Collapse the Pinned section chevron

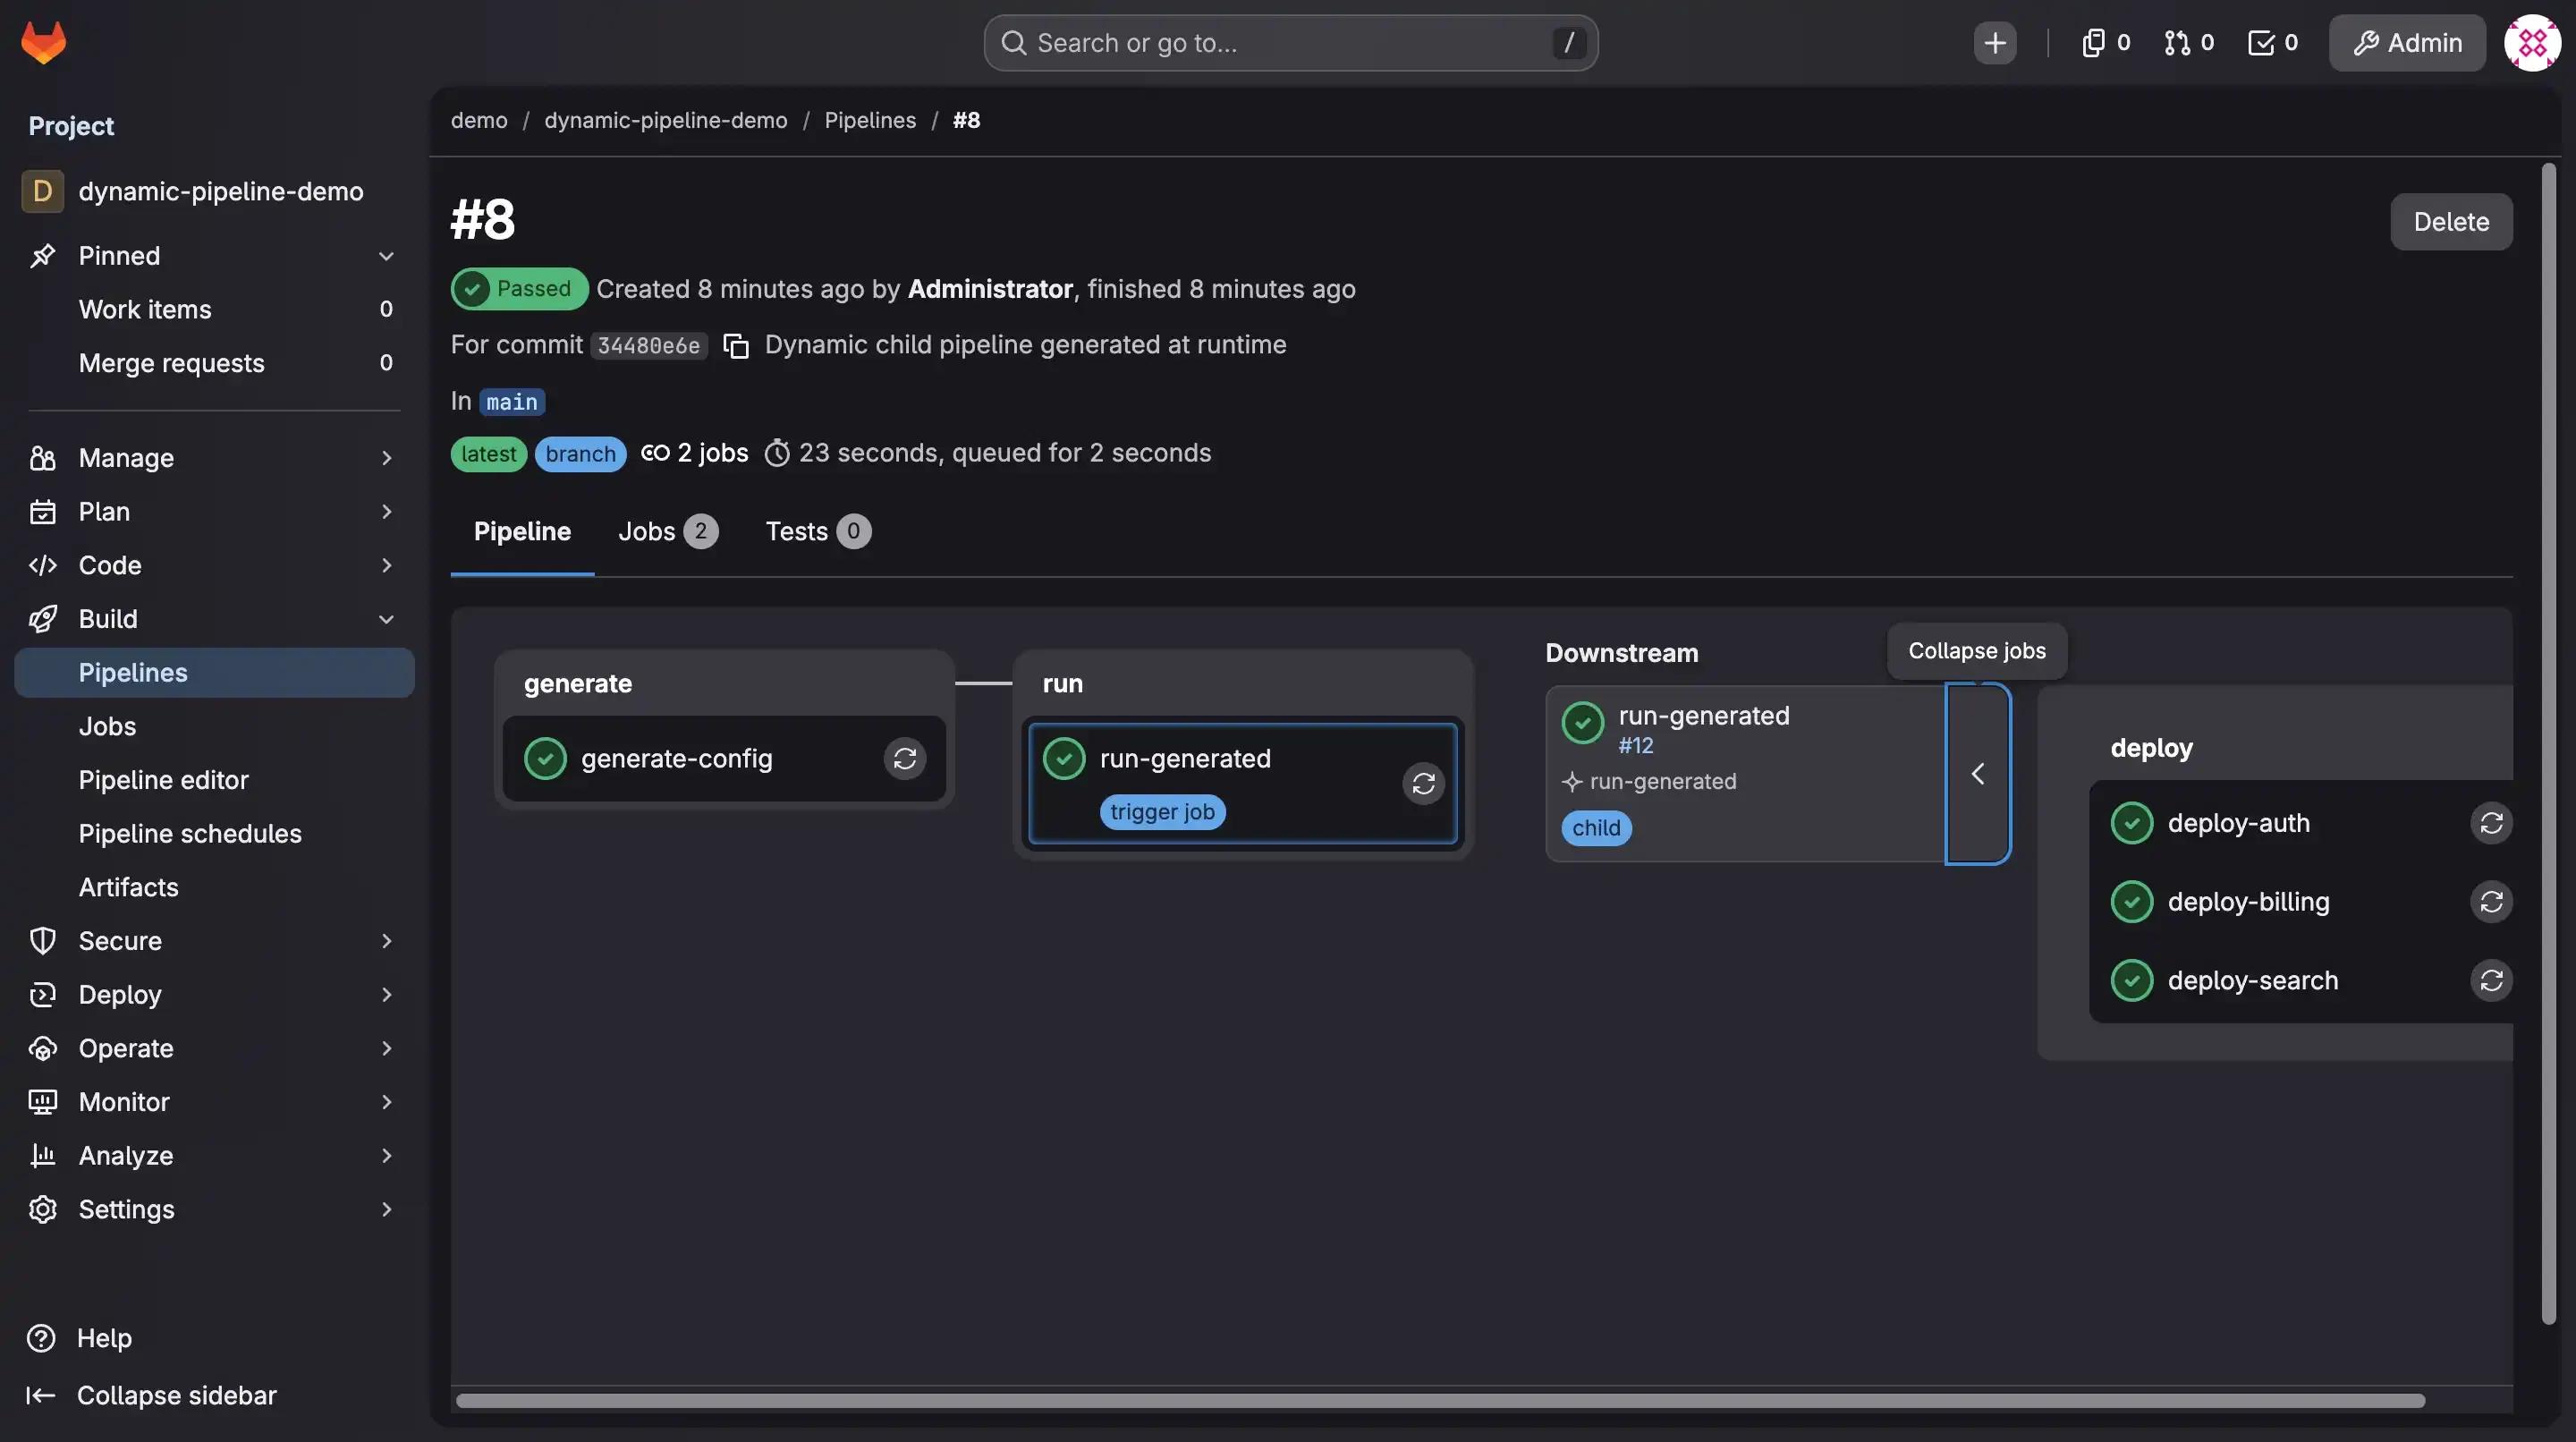[386, 256]
